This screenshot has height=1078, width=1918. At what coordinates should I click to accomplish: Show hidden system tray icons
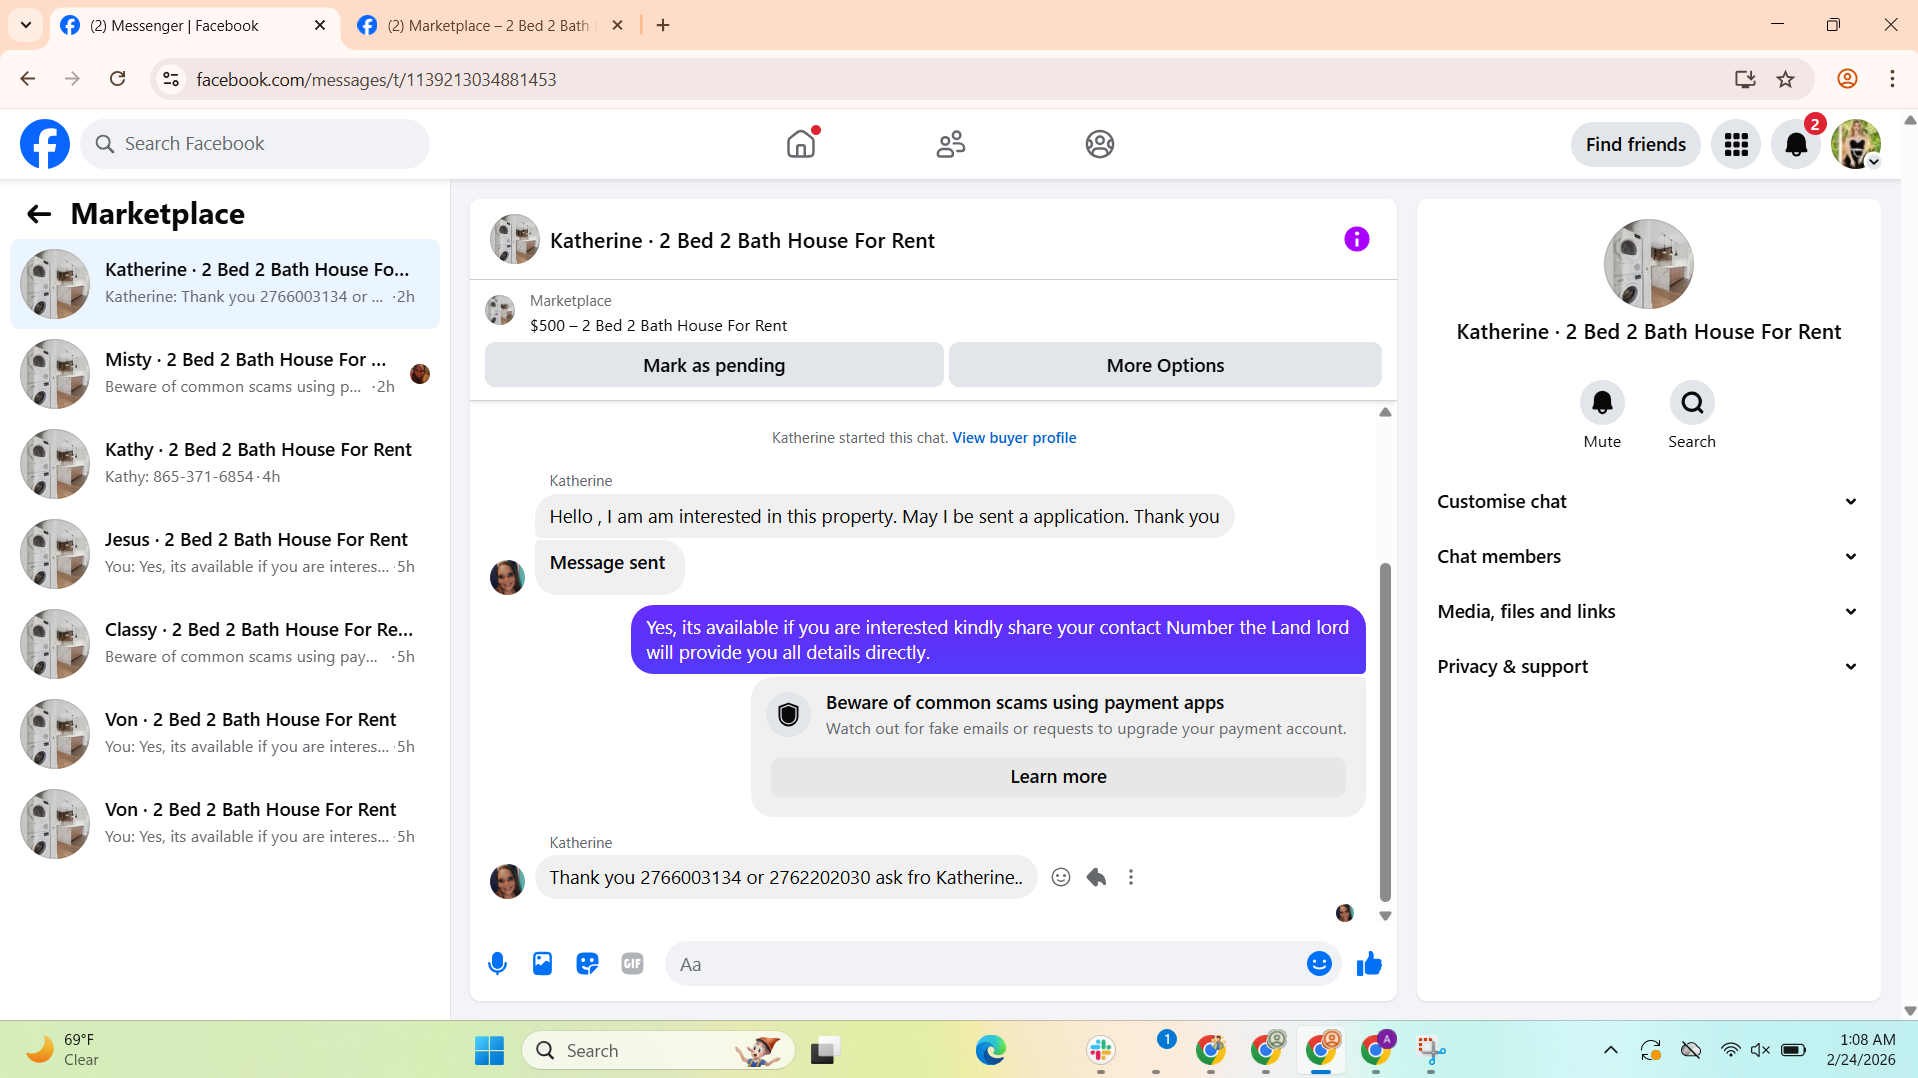[1610, 1050]
